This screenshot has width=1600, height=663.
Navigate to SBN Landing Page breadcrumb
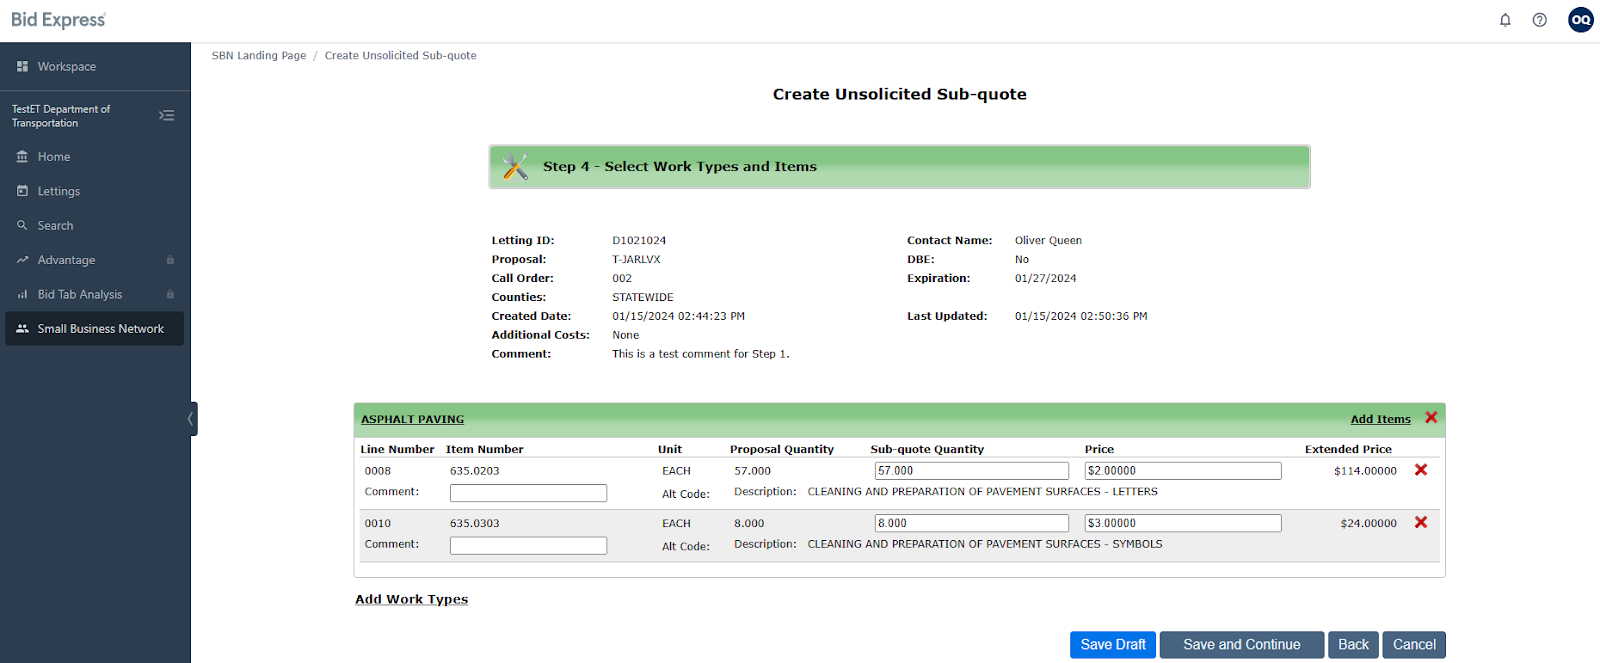259,56
